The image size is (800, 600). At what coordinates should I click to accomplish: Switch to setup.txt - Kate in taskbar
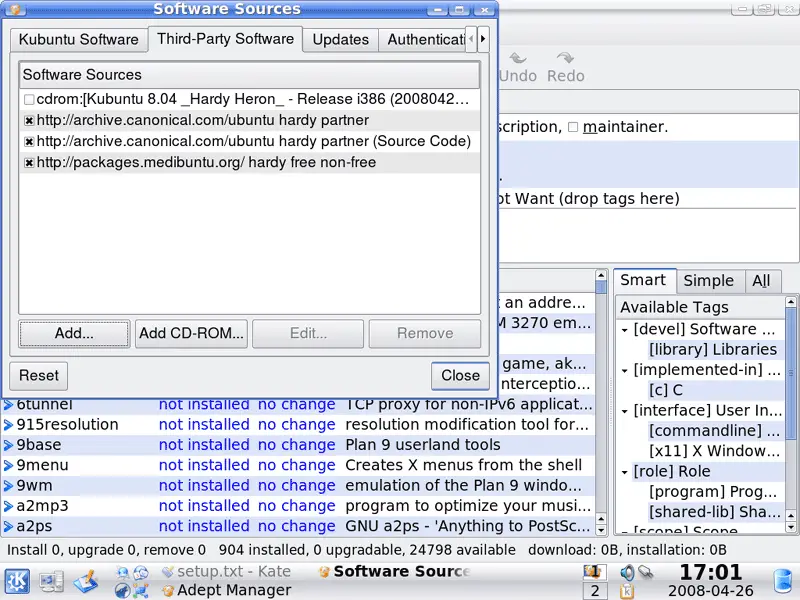[x=226, y=572]
